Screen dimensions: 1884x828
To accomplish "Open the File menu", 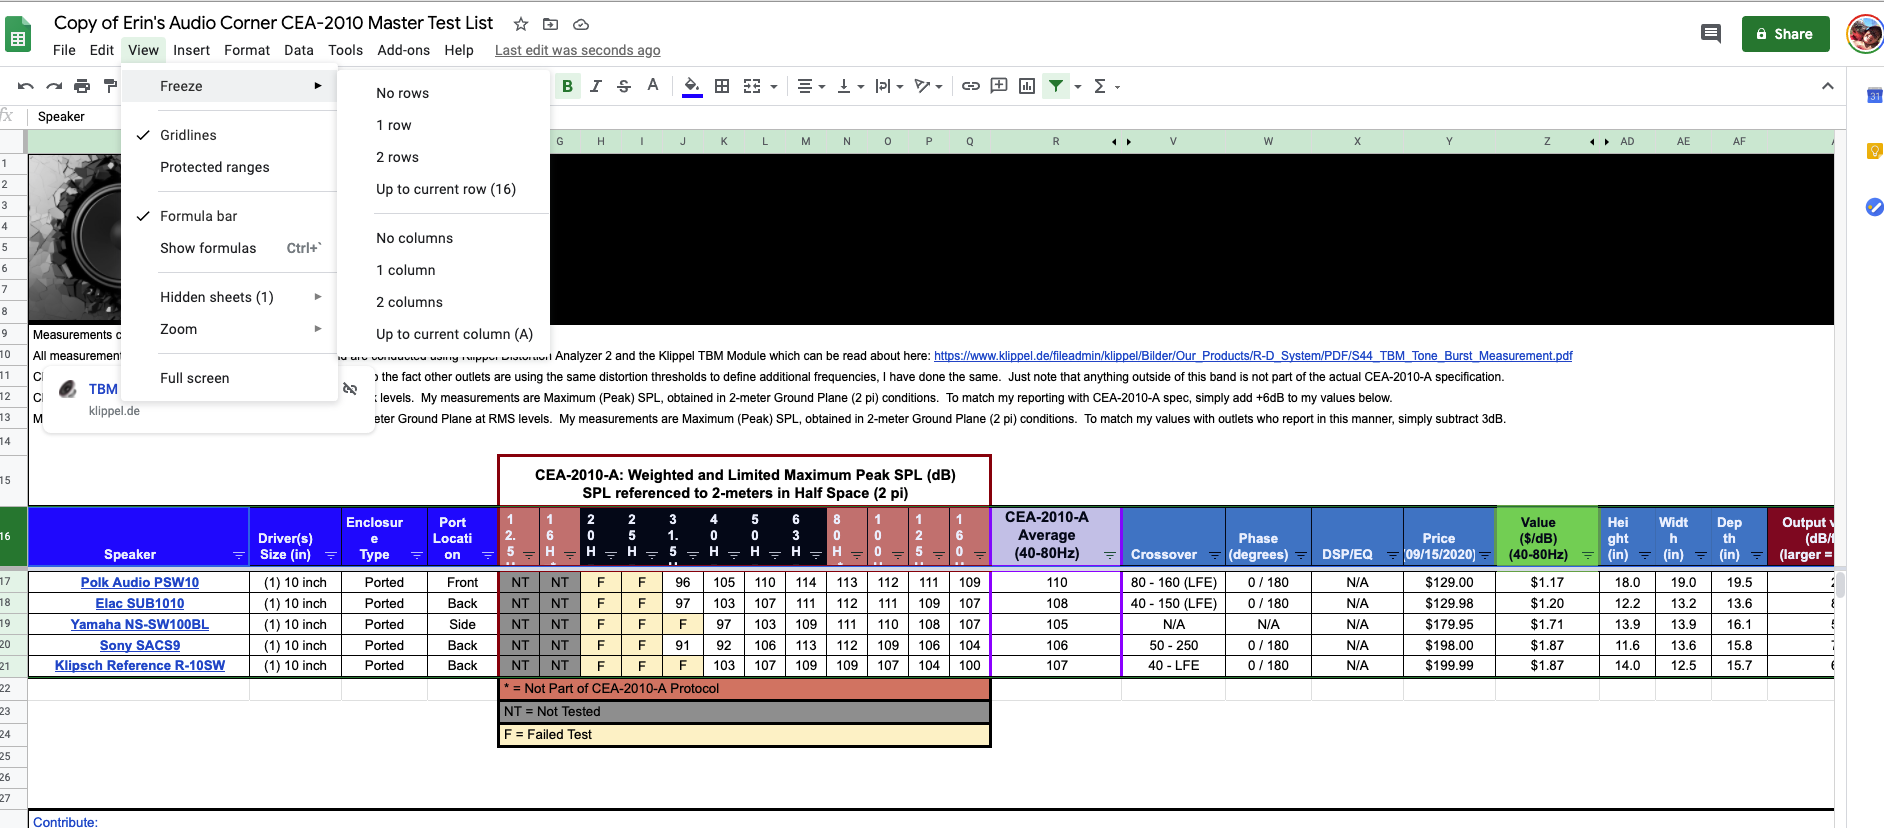I will [x=64, y=50].
